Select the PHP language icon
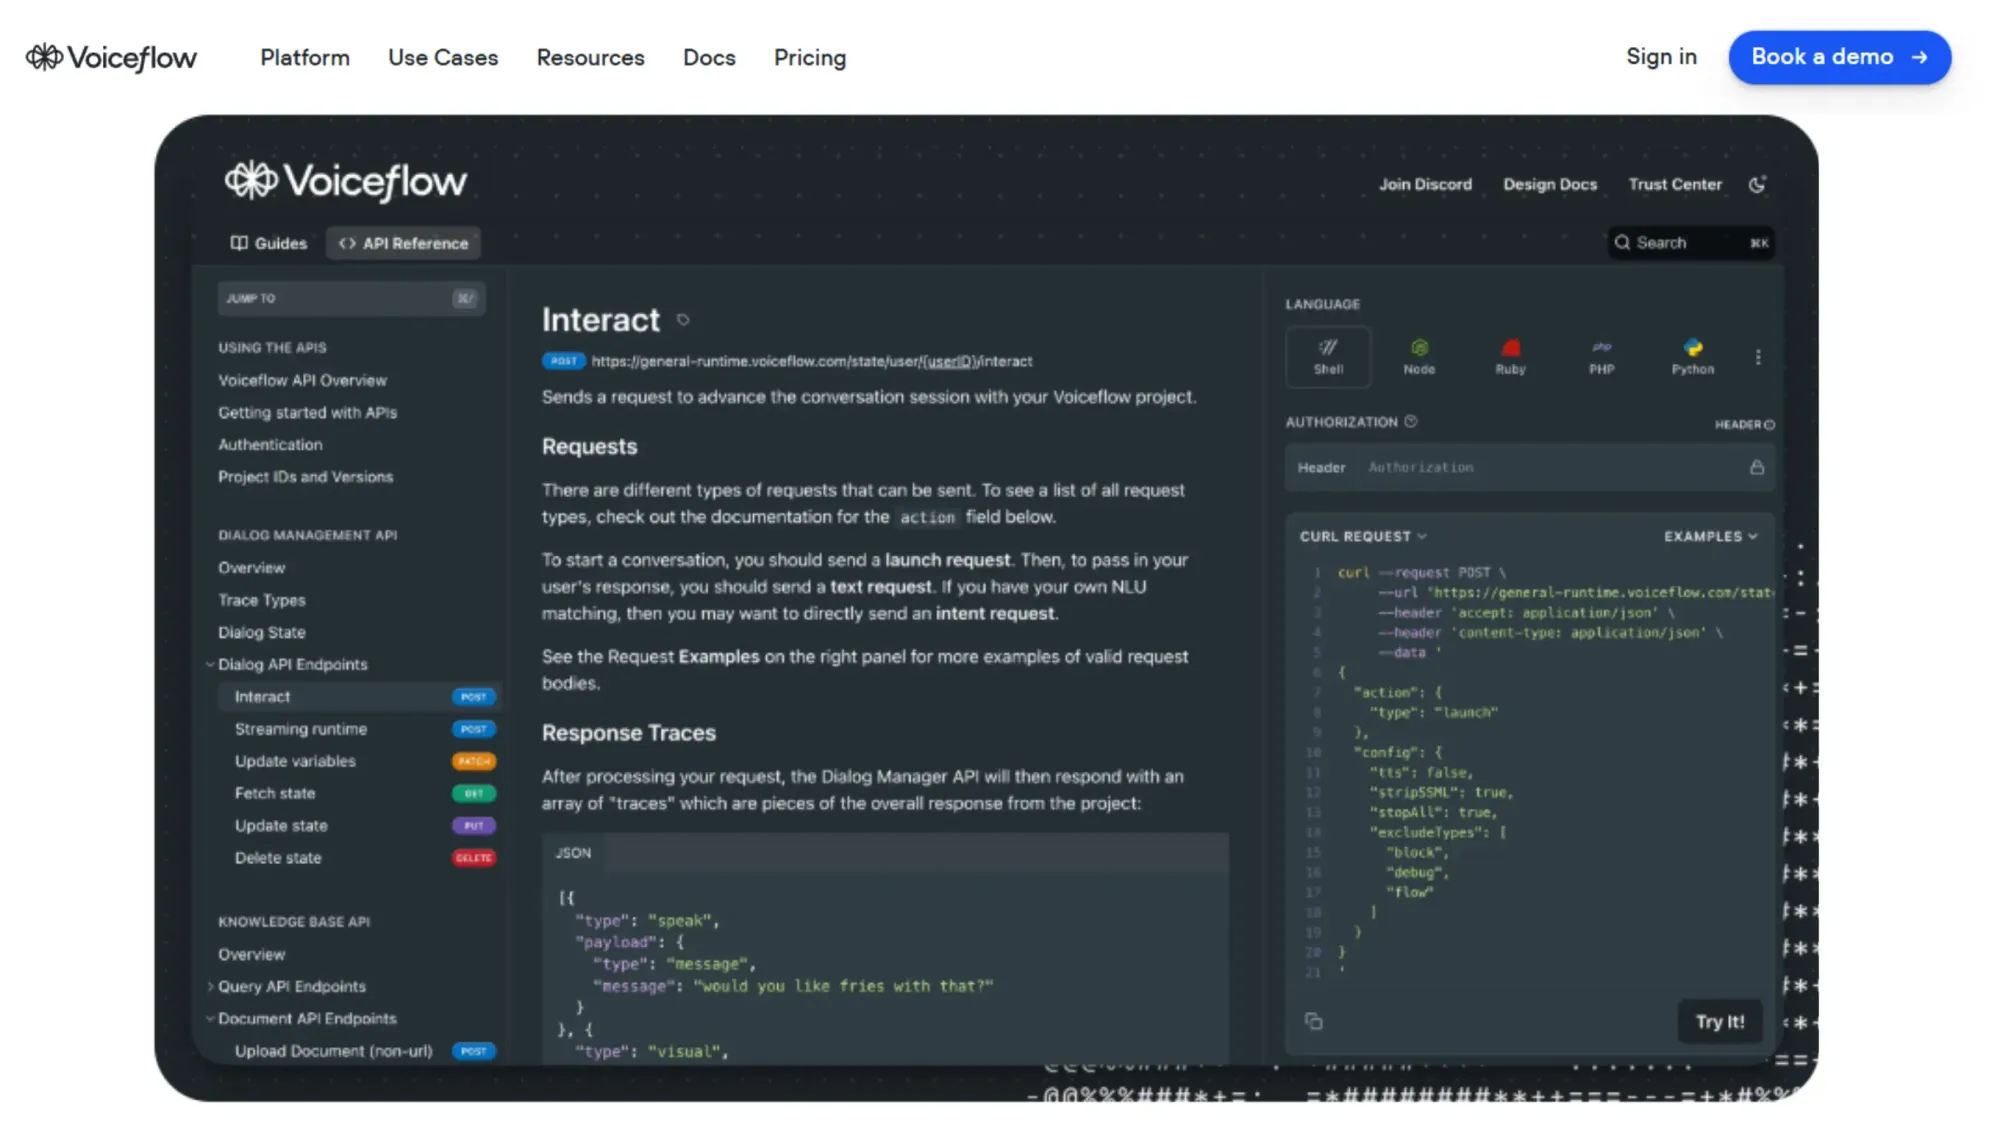The height and width of the screenshot is (1125, 2000). click(1601, 357)
